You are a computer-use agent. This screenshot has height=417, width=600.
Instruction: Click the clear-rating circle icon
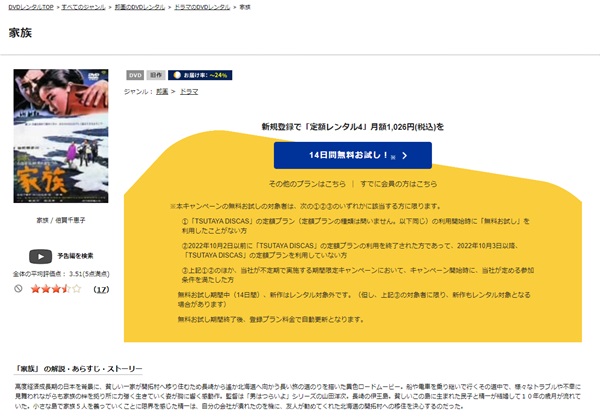tap(18, 289)
